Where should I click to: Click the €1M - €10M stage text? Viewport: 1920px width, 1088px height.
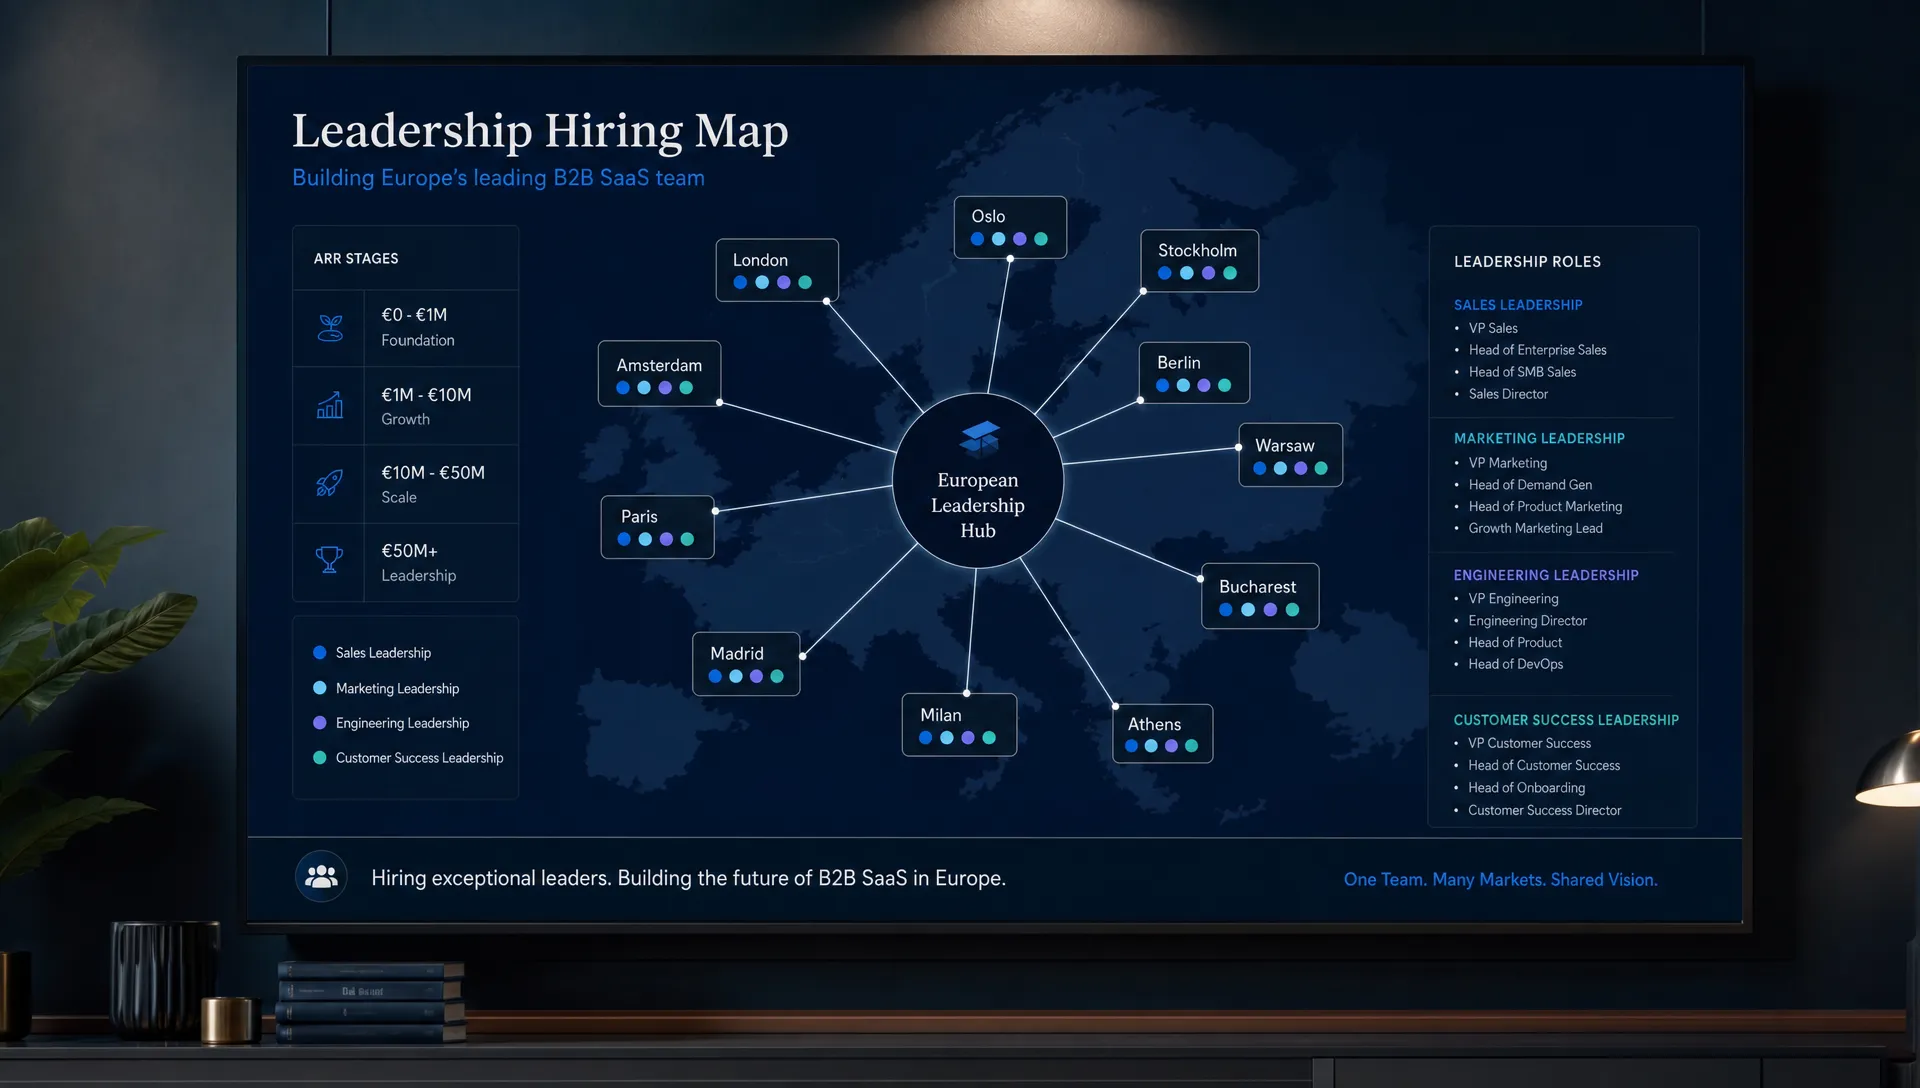click(426, 395)
